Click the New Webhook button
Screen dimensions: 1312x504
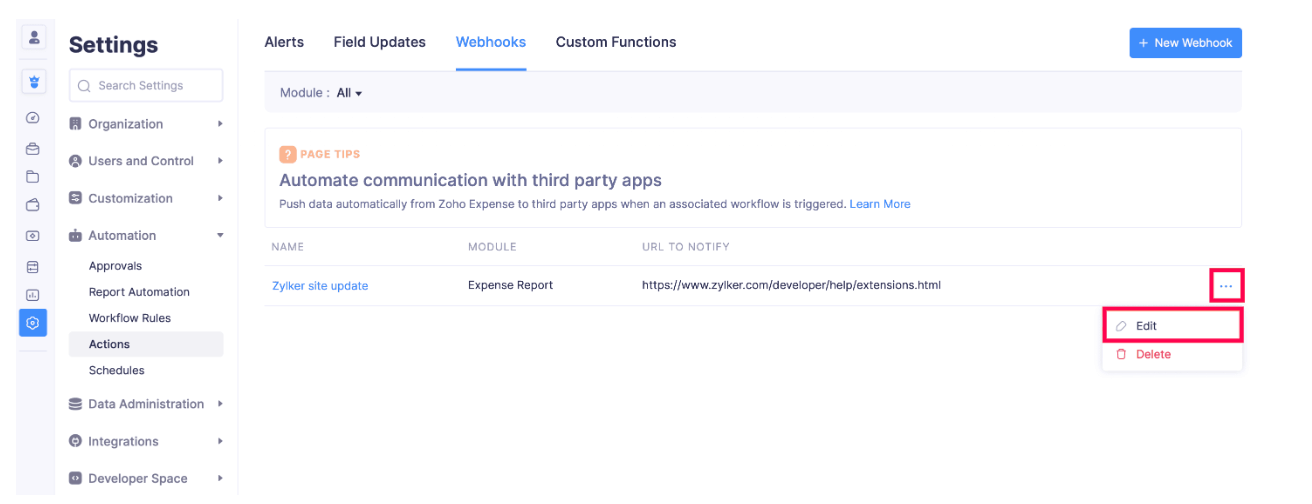coord(1185,43)
